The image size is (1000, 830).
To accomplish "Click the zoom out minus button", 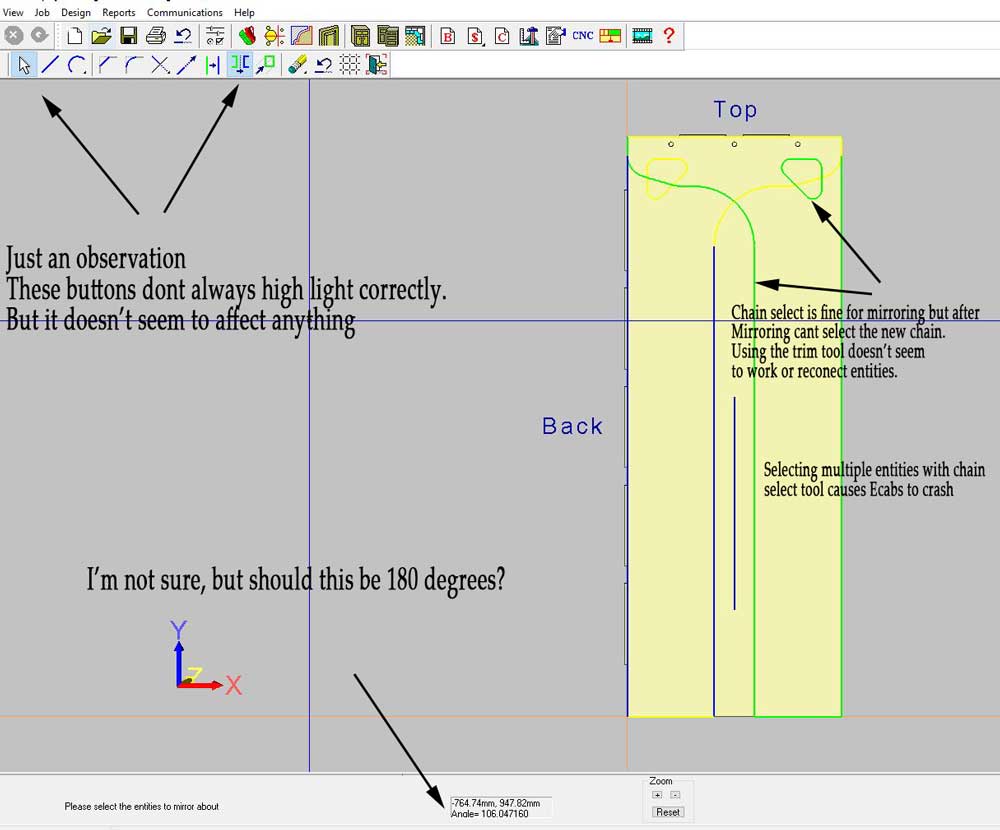I will (x=675, y=795).
